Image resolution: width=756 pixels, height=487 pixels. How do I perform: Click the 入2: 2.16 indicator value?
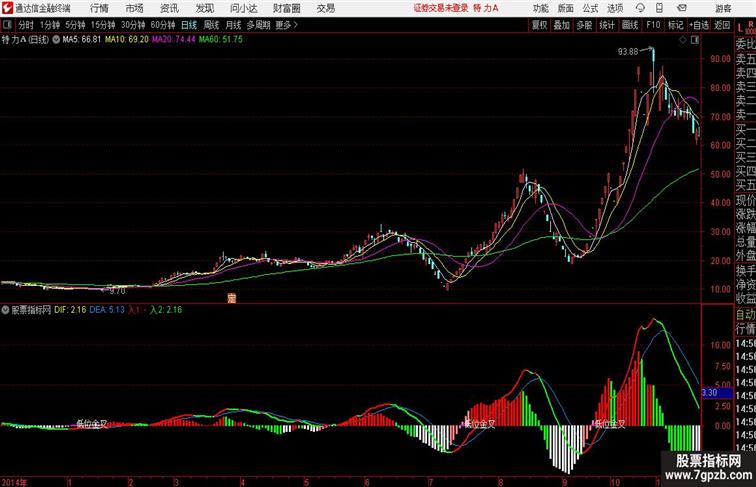[166, 310]
